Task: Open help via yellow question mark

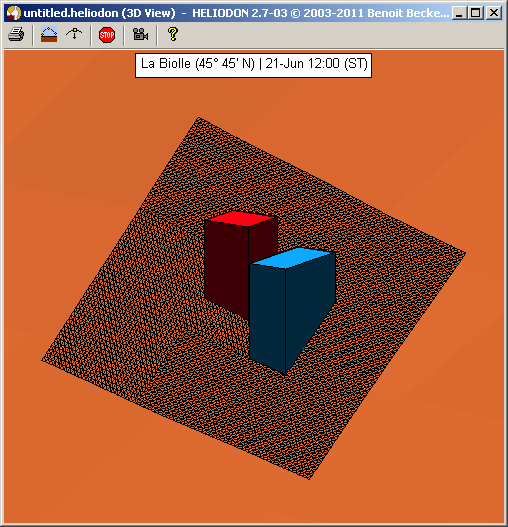Action: pos(173,34)
